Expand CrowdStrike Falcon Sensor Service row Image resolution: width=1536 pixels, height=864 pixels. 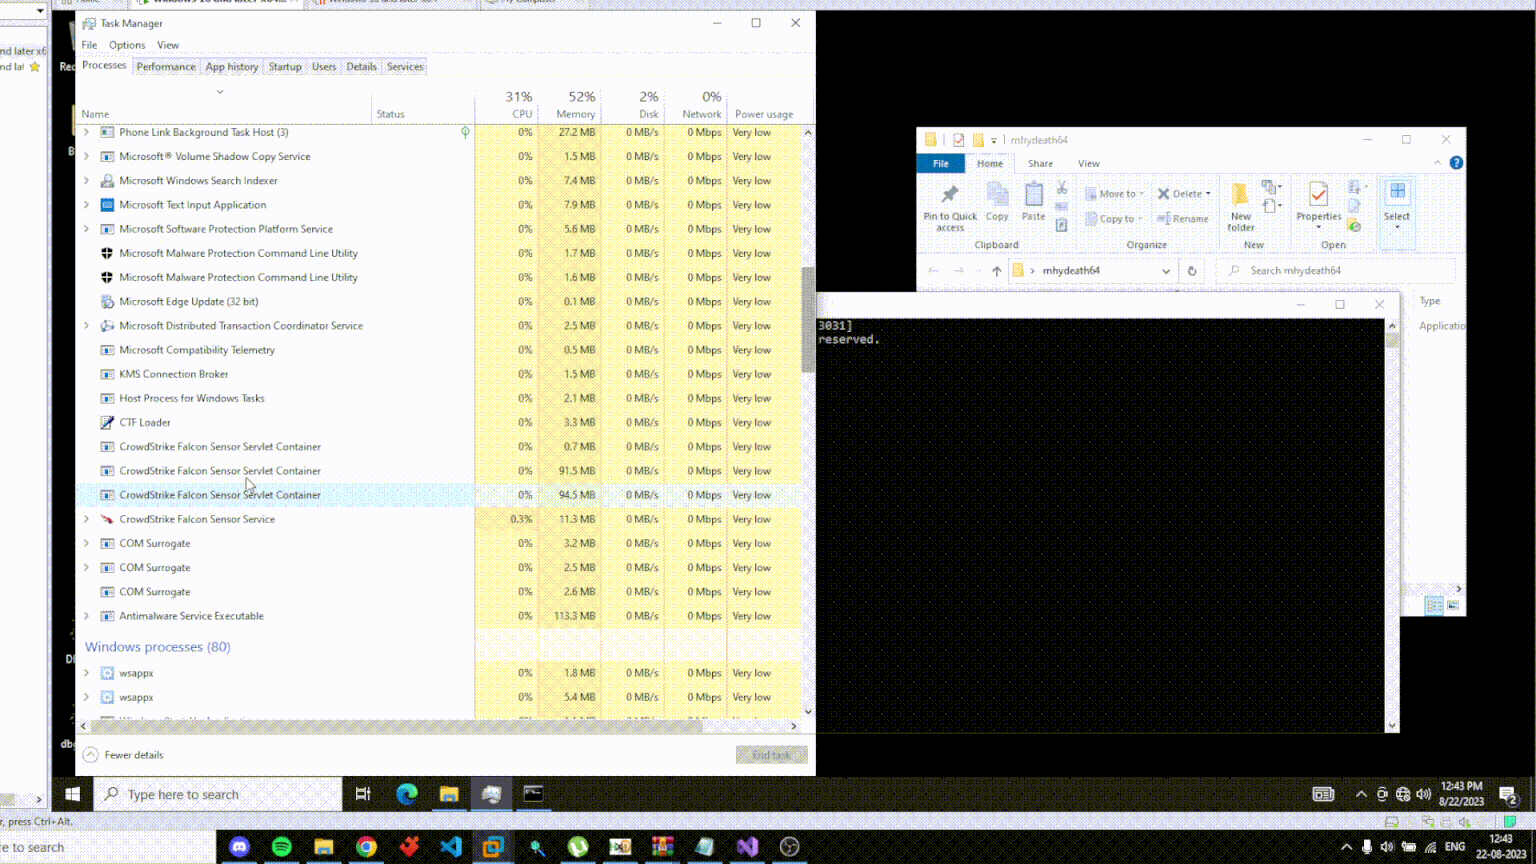(x=86, y=519)
